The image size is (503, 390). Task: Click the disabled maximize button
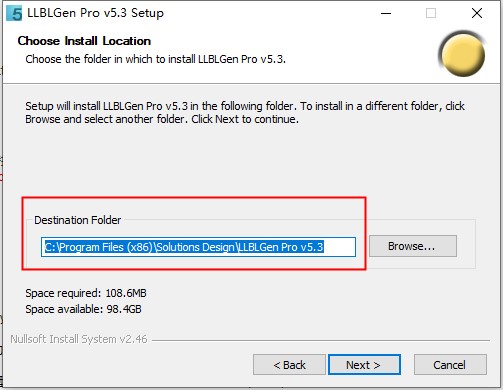431,13
